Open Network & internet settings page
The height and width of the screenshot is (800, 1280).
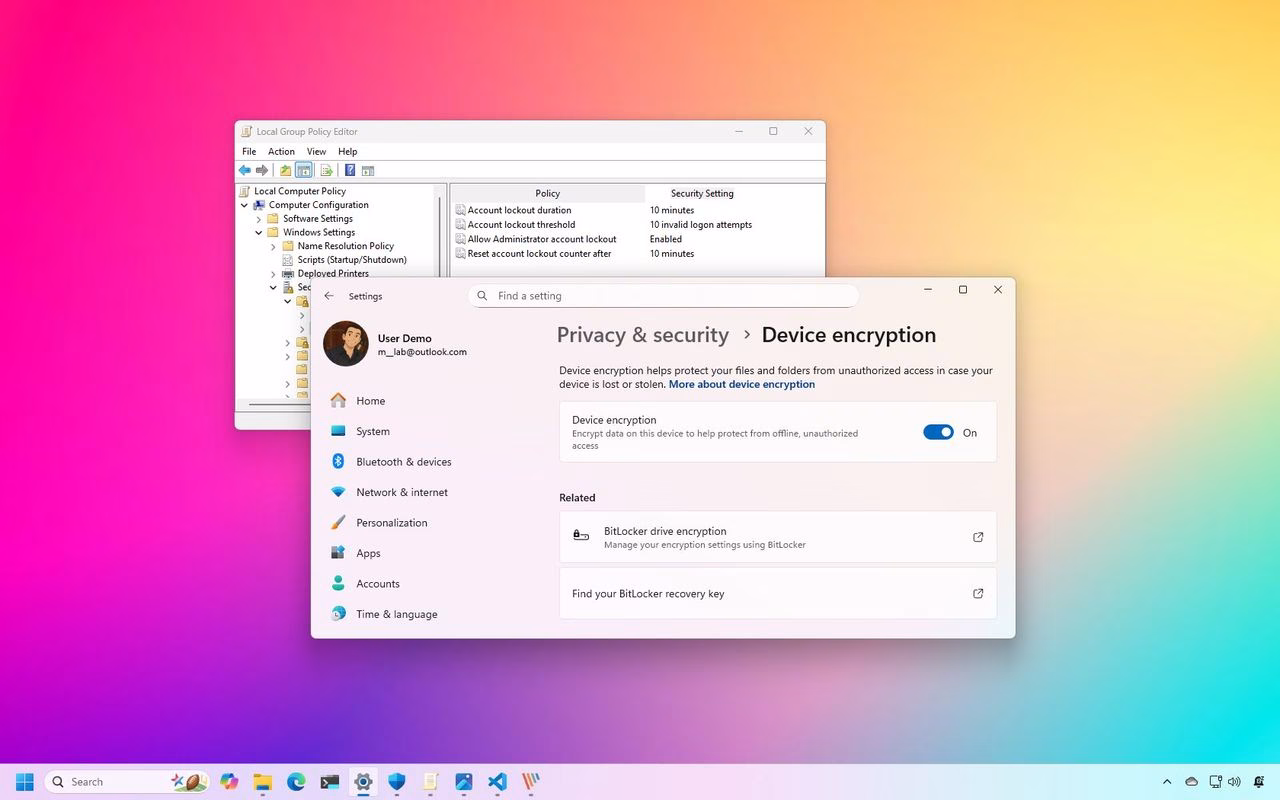[401, 492]
